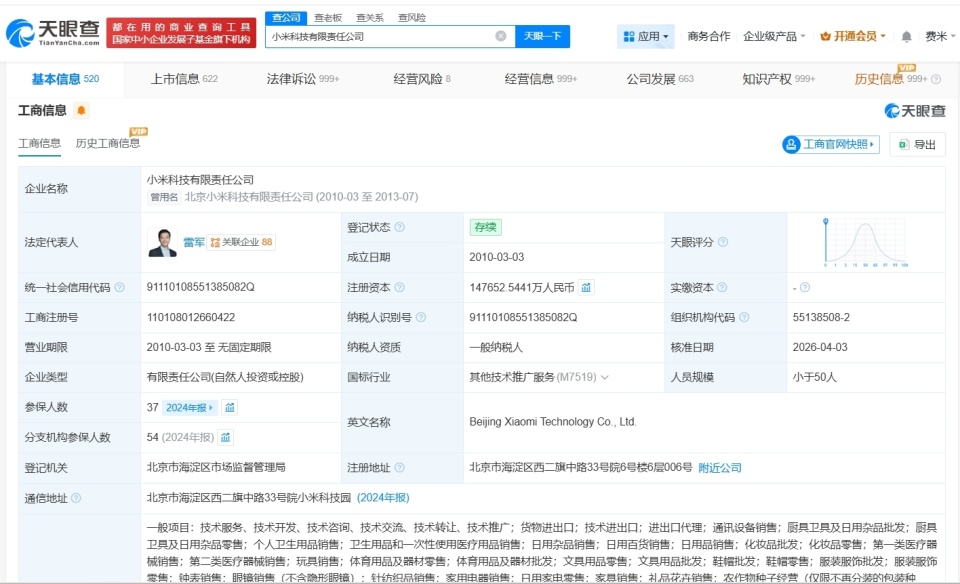This screenshot has height=584, width=960.
Task: Clear the search box with the X icon
Action: coord(499,35)
